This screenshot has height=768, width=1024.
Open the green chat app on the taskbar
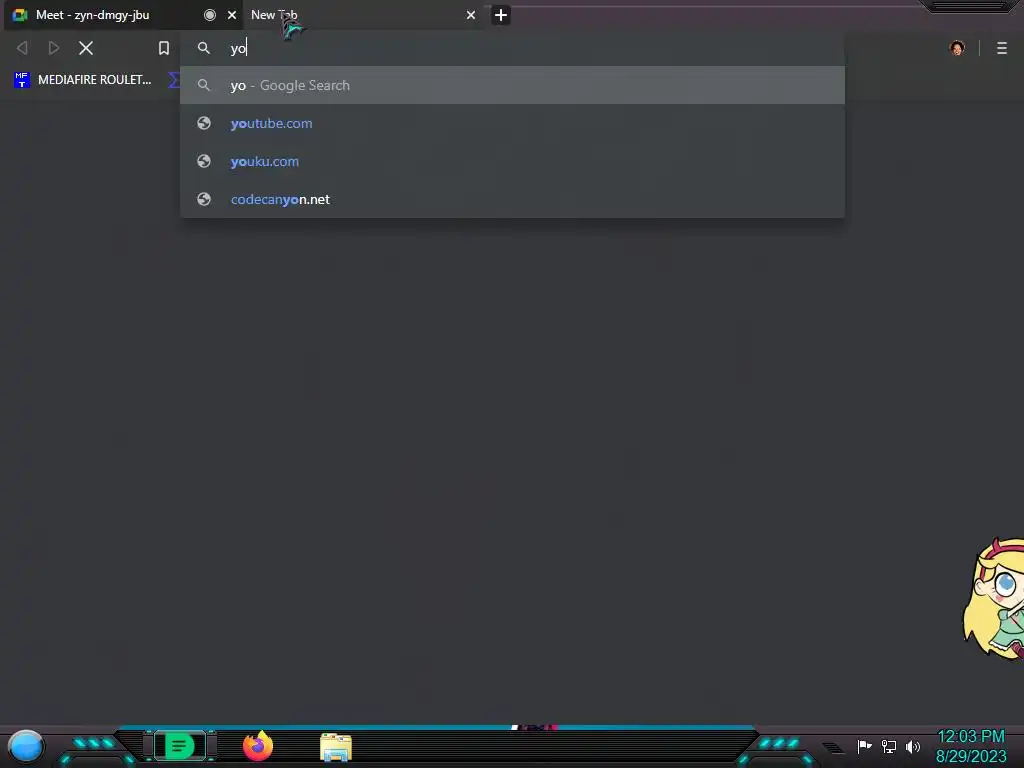click(180, 746)
